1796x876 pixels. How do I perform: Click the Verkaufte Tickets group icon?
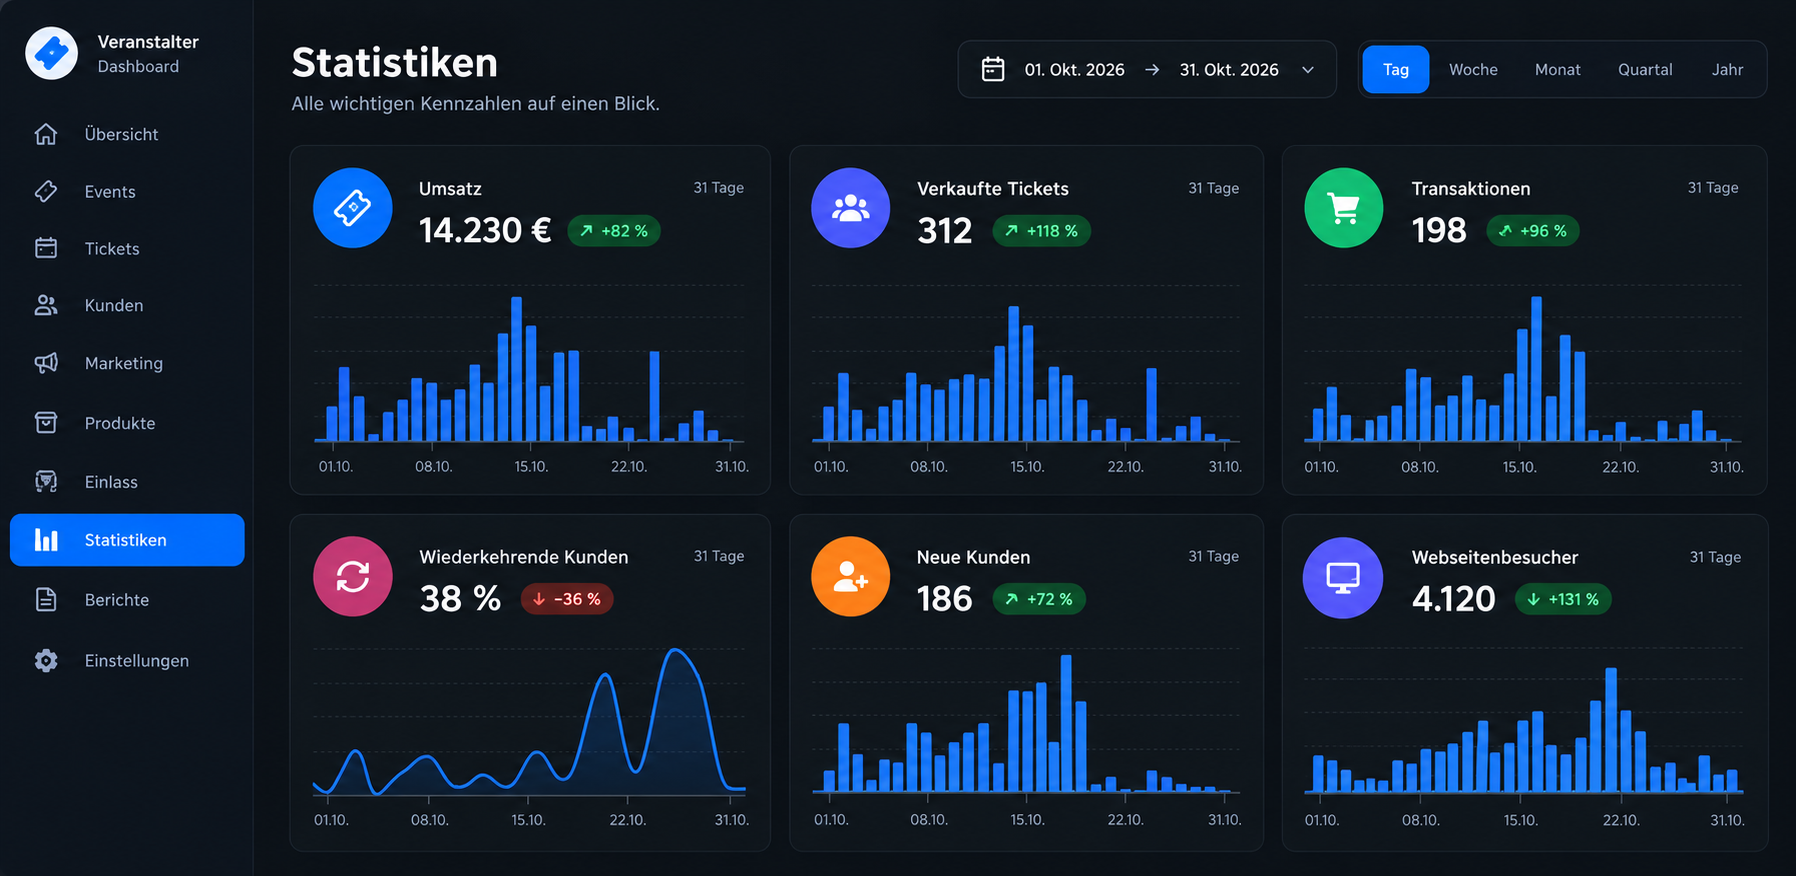click(851, 208)
